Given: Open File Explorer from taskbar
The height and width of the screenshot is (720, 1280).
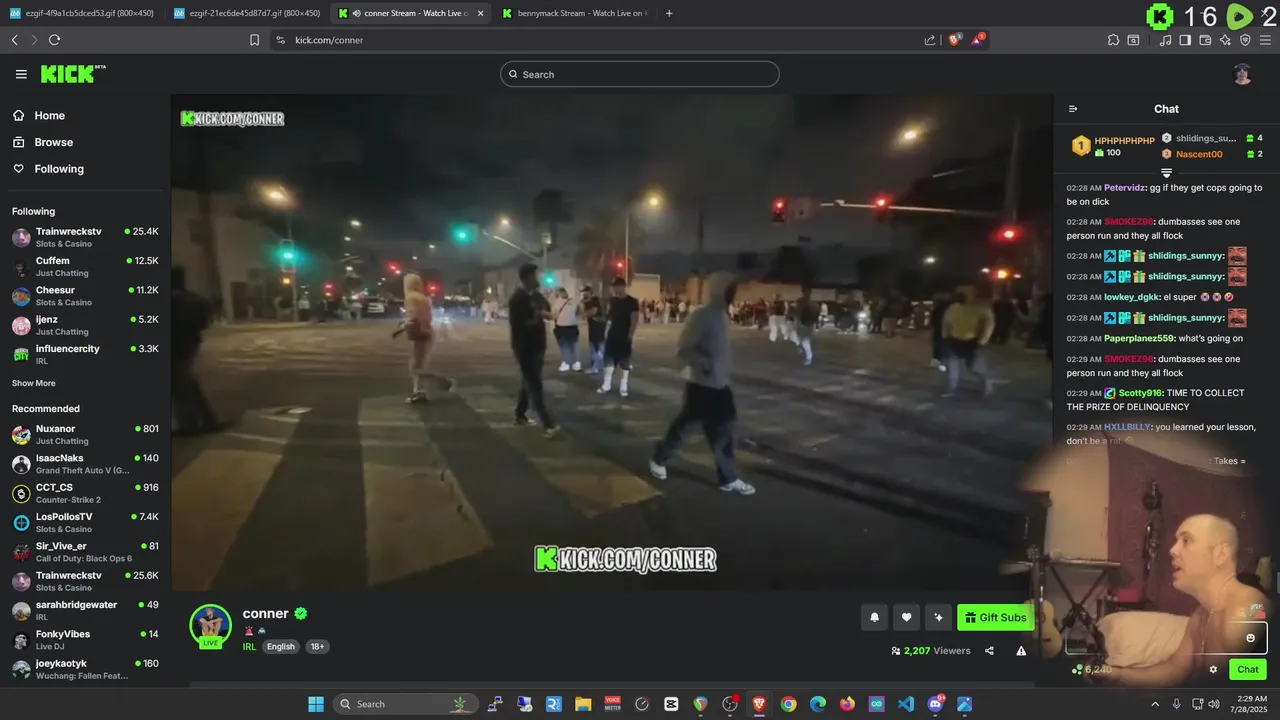Looking at the screenshot, I should [x=582, y=704].
